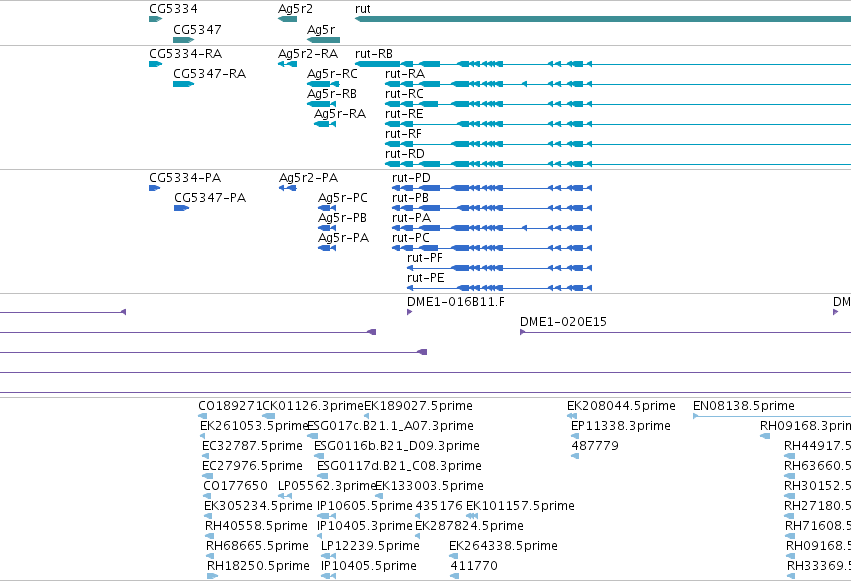Select the CG5334-PA protein label
This screenshot has height=581, width=851.
(x=185, y=178)
